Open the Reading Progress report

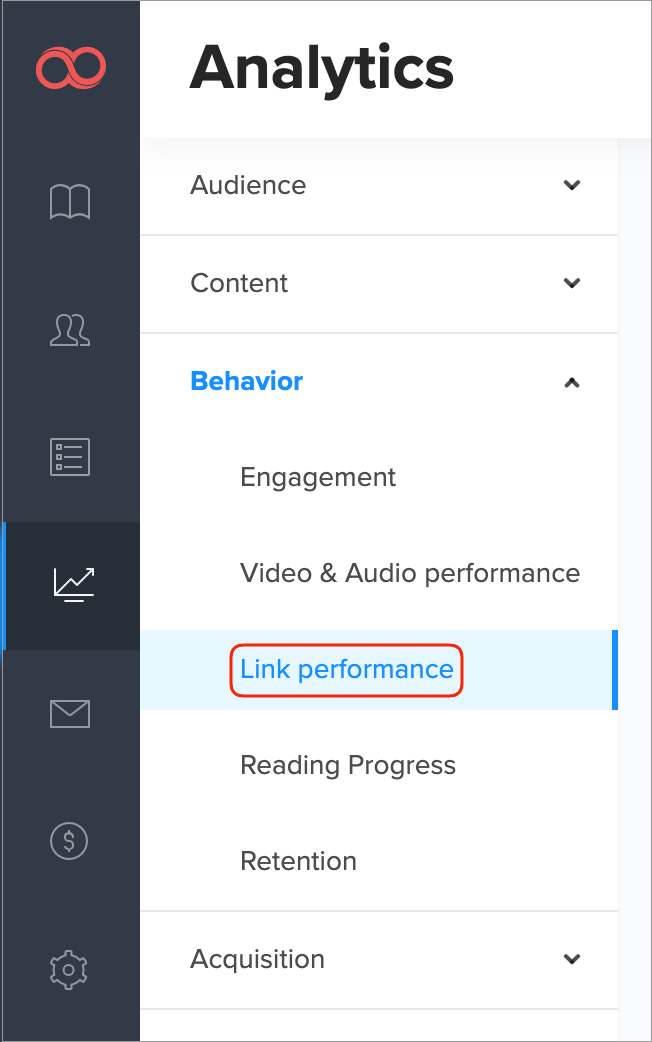click(x=348, y=765)
